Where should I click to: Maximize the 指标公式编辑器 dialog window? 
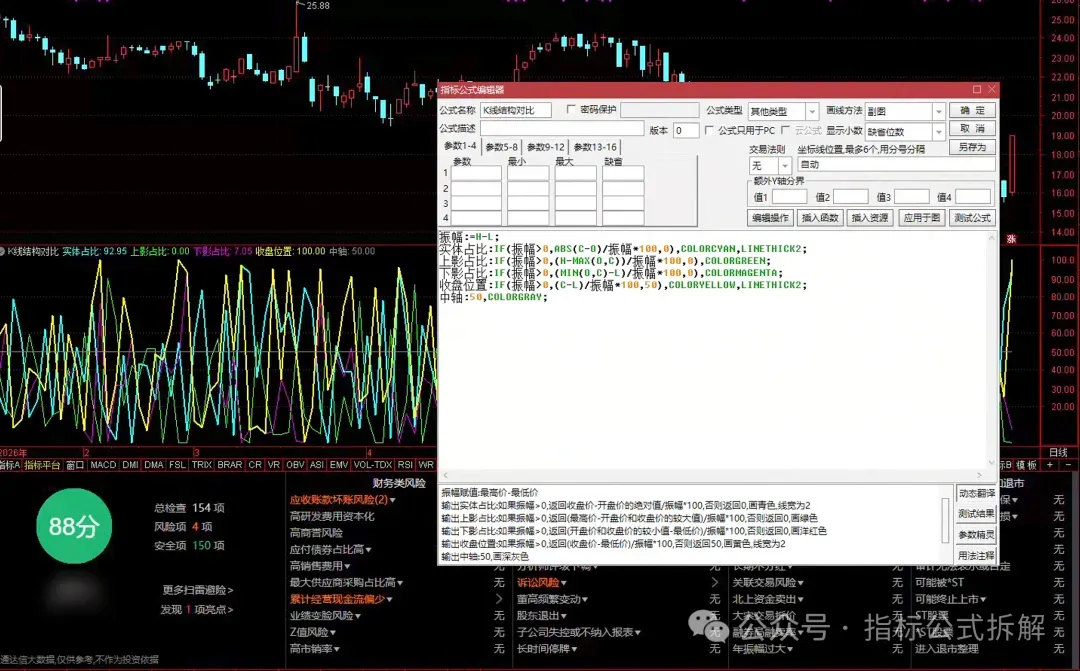coord(977,90)
